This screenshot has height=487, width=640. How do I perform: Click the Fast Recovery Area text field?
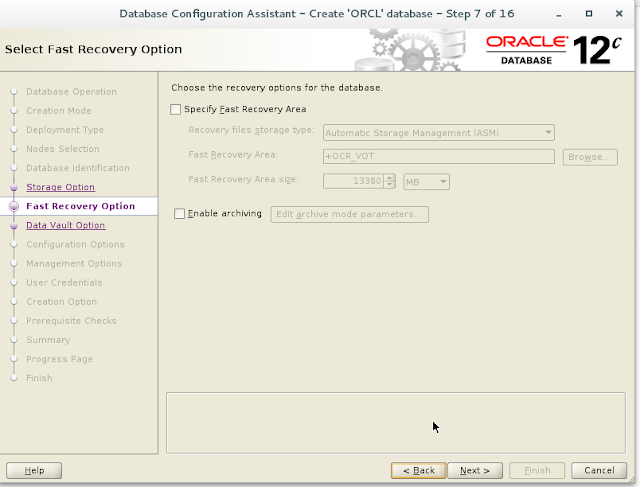[438, 156]
